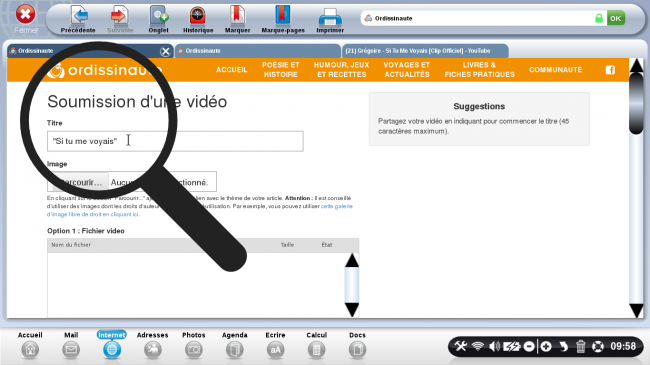The width and height of the screenshot is (650, 365).
Task: Click the page scrollbar down arrow
Action: point(636,310)
